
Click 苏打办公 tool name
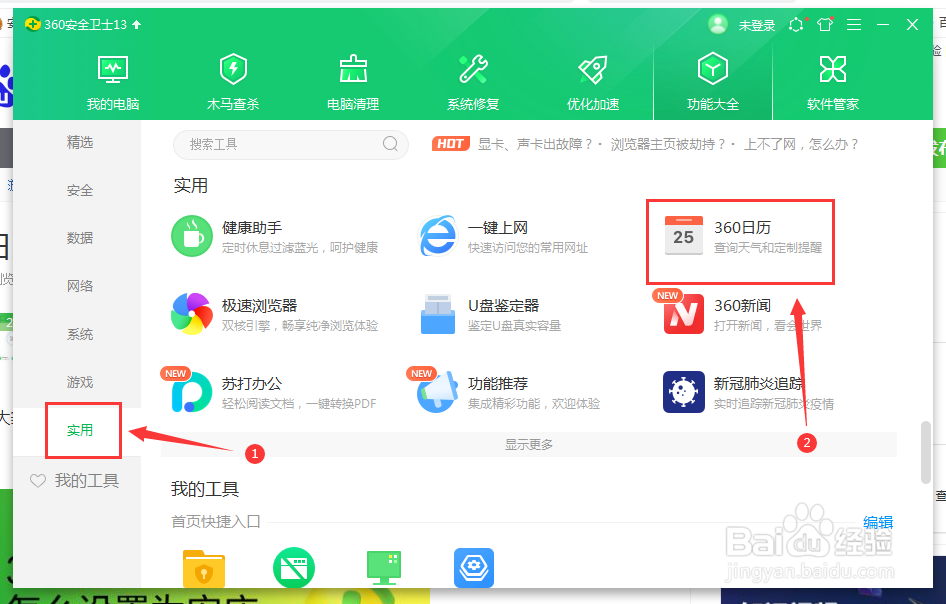pyautogui.click(x=252, y=384)
